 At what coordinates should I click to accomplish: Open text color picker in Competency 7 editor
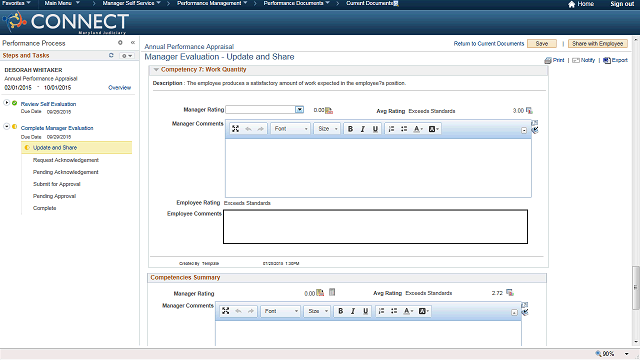[418, 129]
